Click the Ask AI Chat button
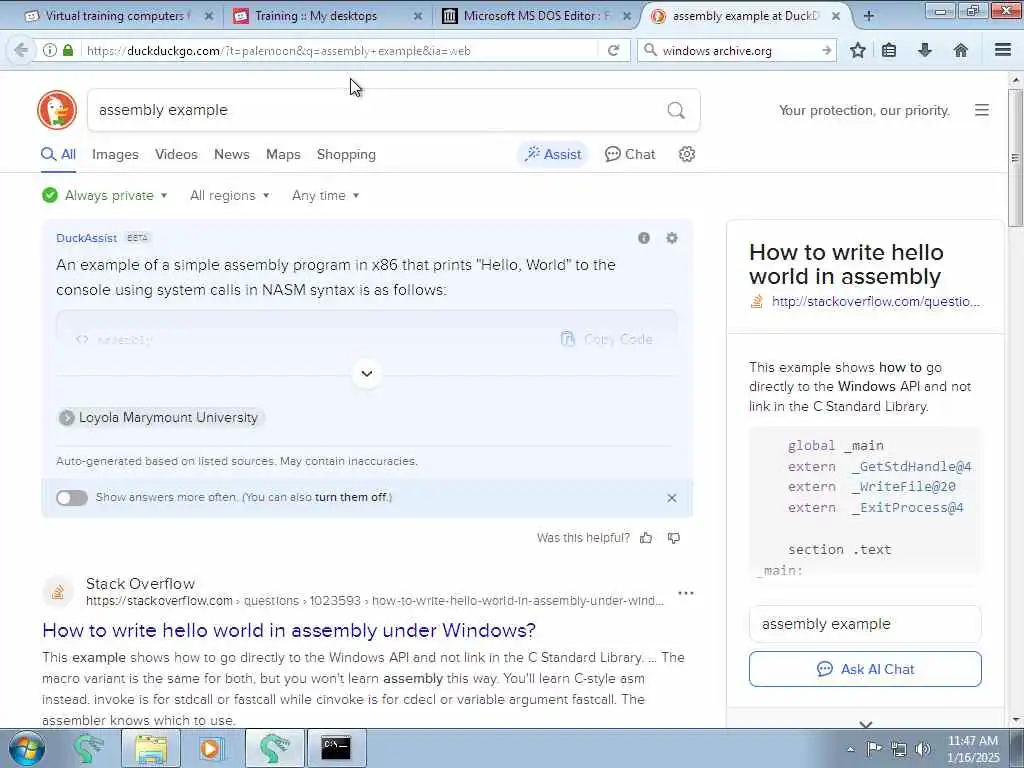Viewport: 1024px width, 768px height. [865, 669]
